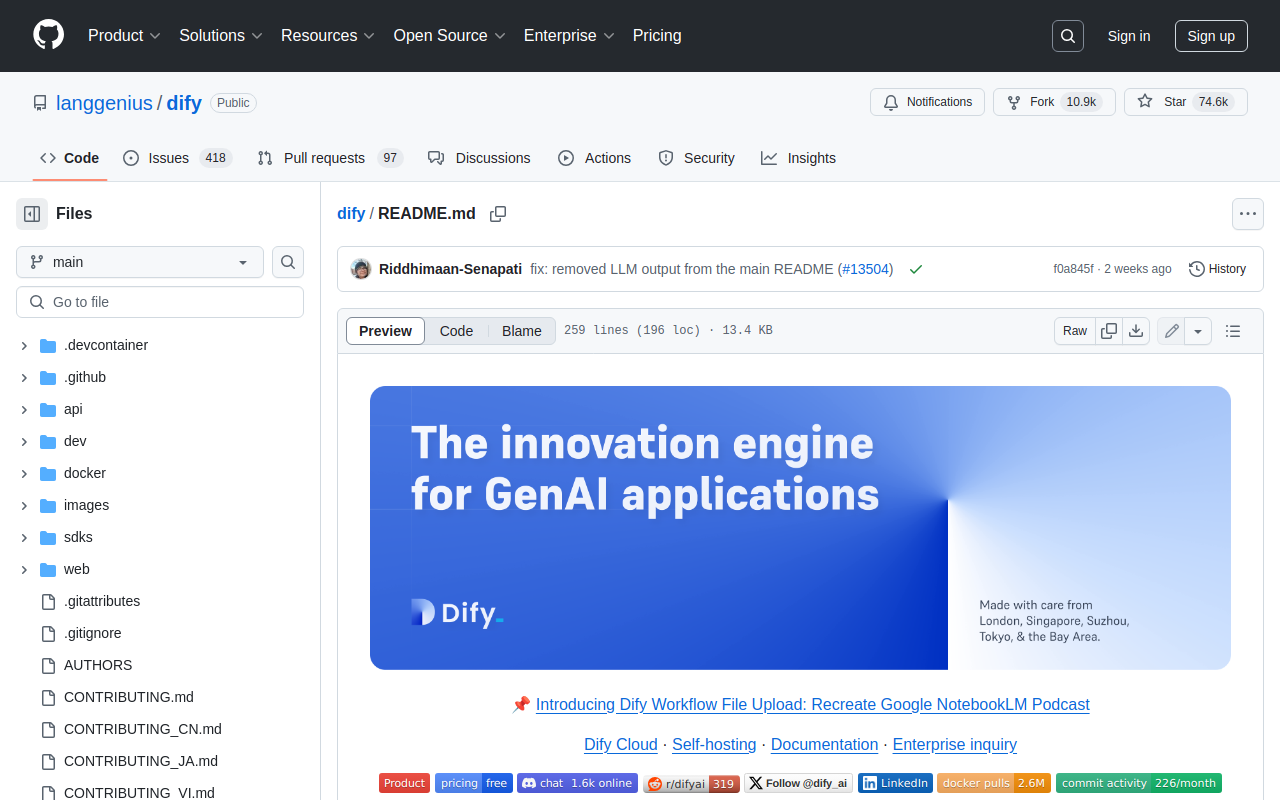The image size is (1280, 800).
Task: Expand the dev folder
Action: coord(24,441)
